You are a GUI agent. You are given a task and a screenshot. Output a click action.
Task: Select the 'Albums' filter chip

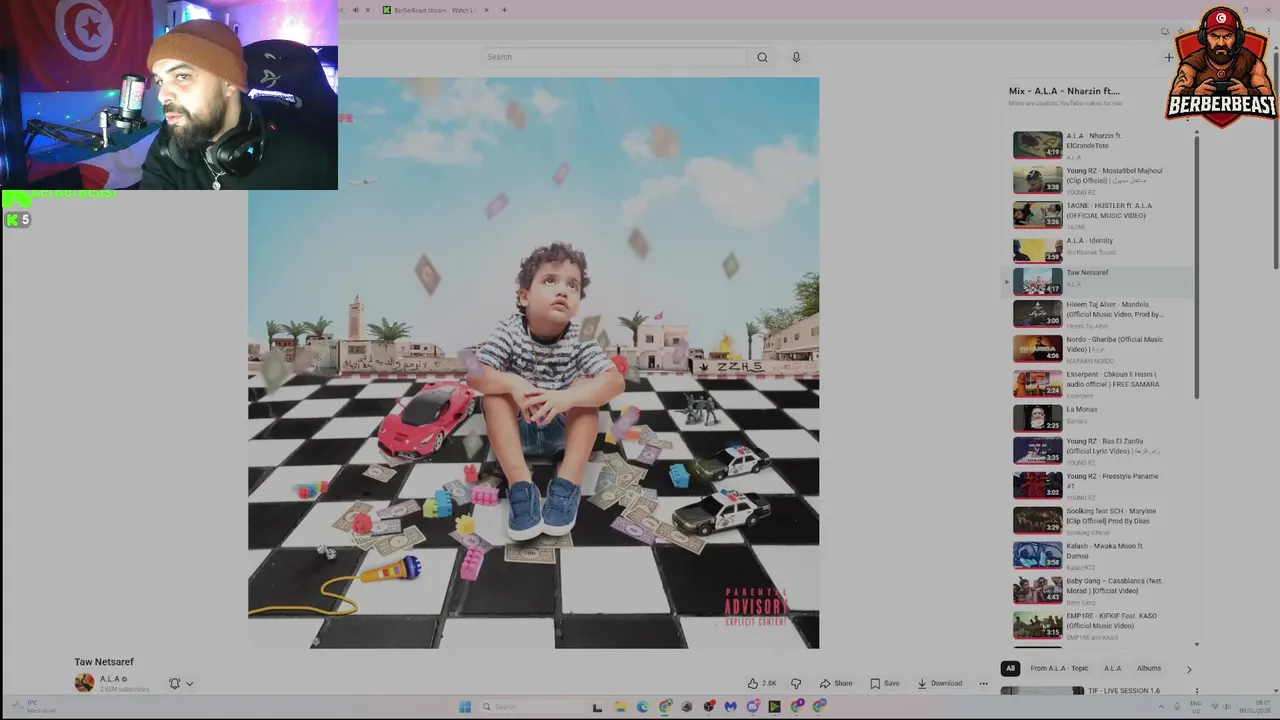1148,668
